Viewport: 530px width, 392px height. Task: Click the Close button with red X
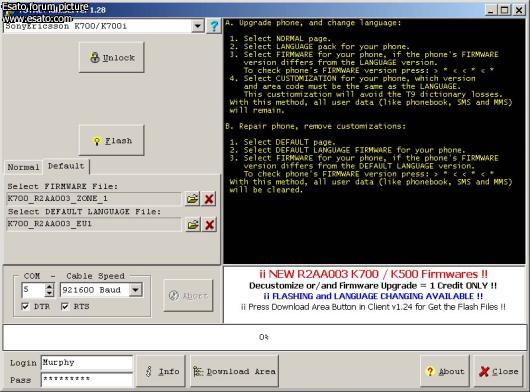499,371
